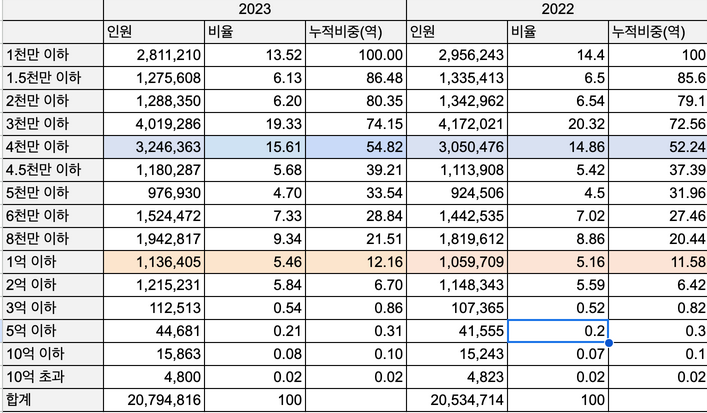
Task: Click the cell with value 39.21
Action: point(356,170)
